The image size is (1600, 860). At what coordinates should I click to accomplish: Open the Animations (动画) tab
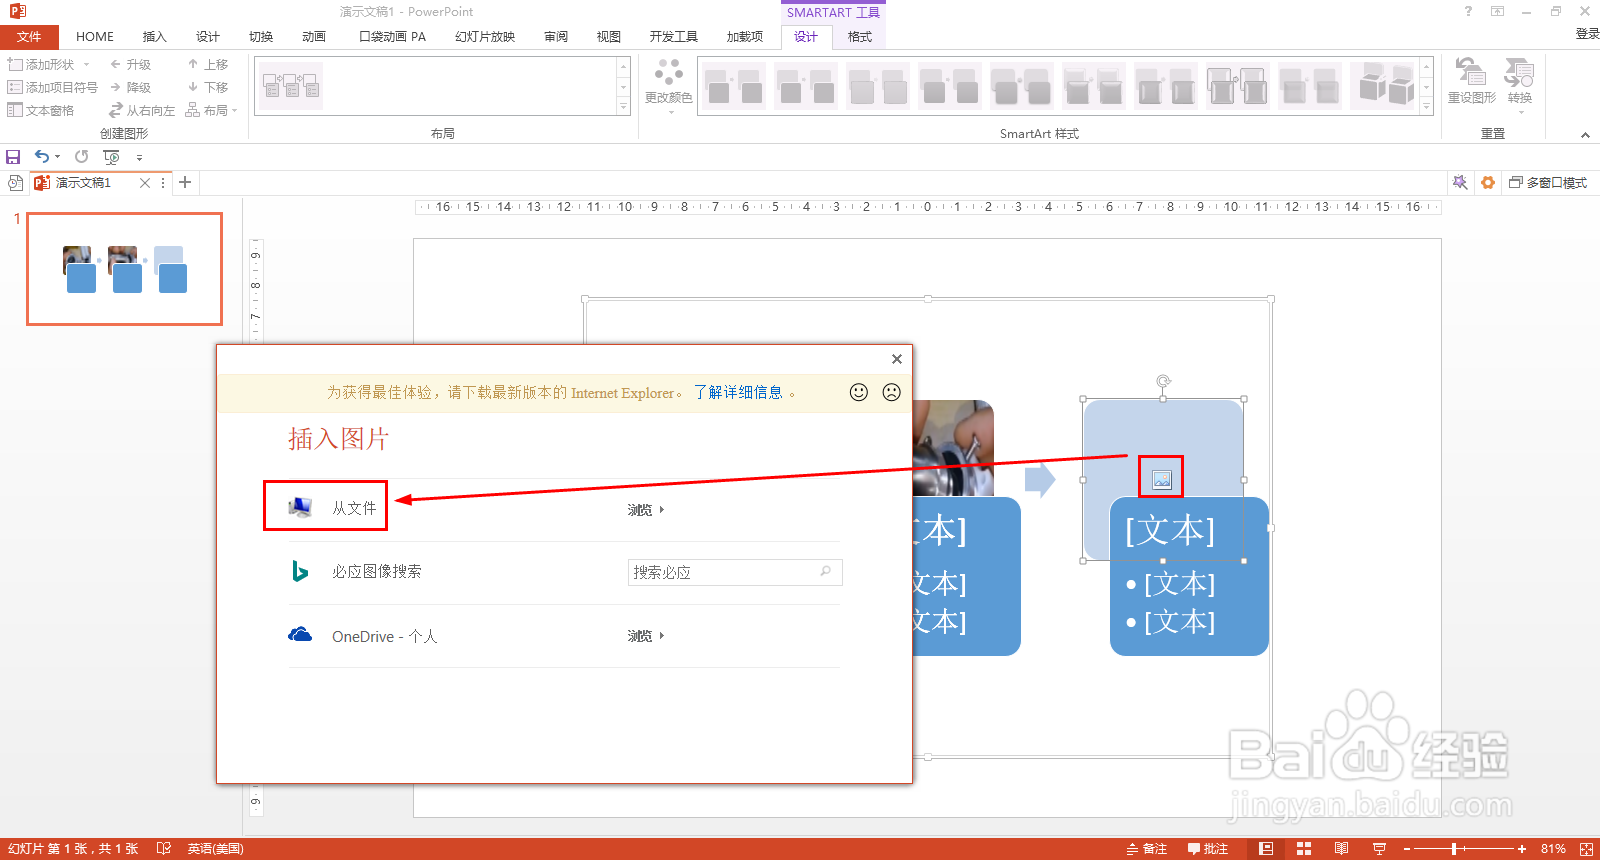pos(314,37)
